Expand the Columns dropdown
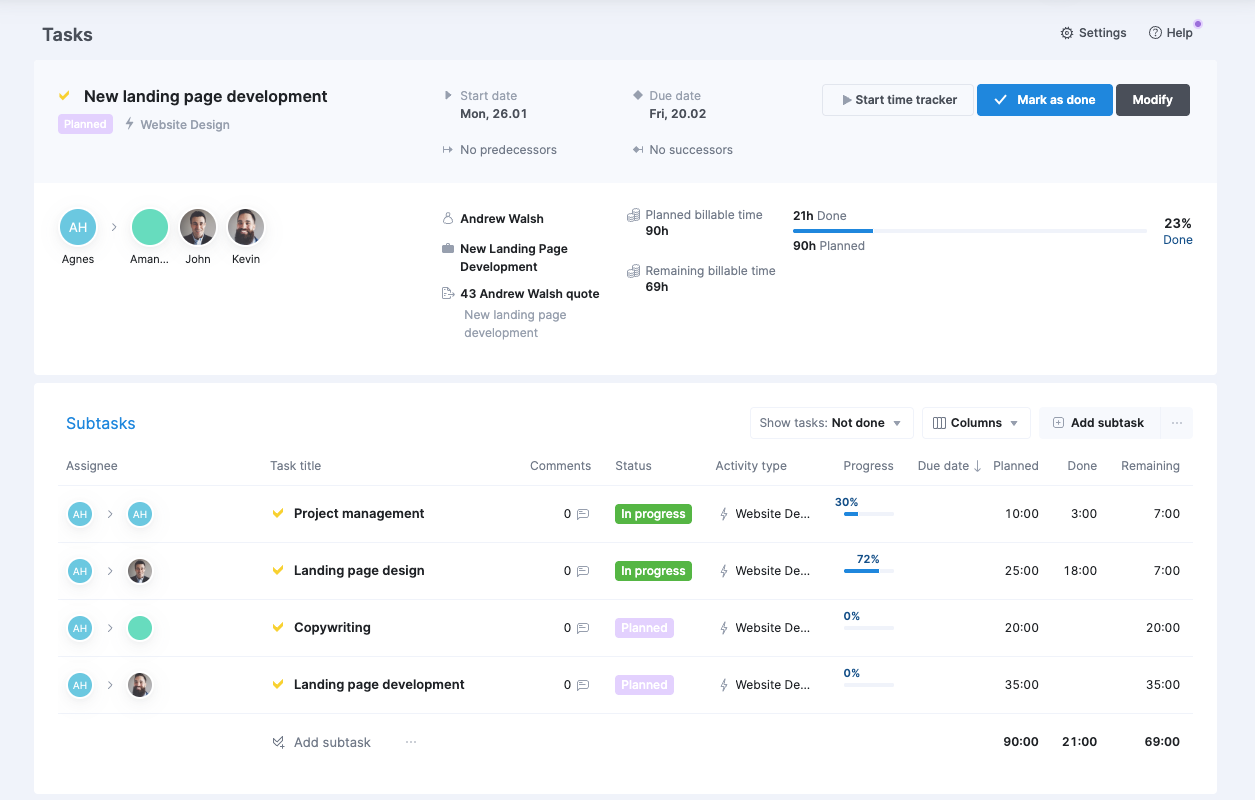Screen dimensions: 1255x800 click(975, 423)
